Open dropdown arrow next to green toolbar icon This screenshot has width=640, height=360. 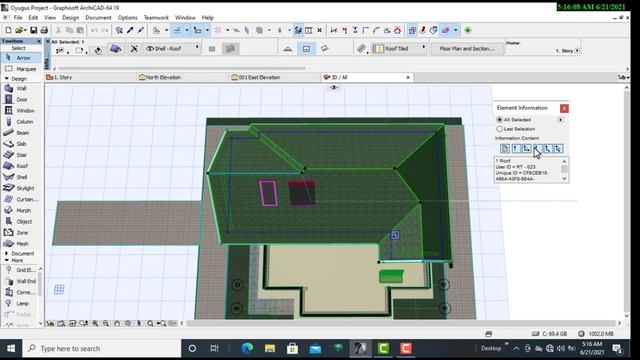(456, 30)
